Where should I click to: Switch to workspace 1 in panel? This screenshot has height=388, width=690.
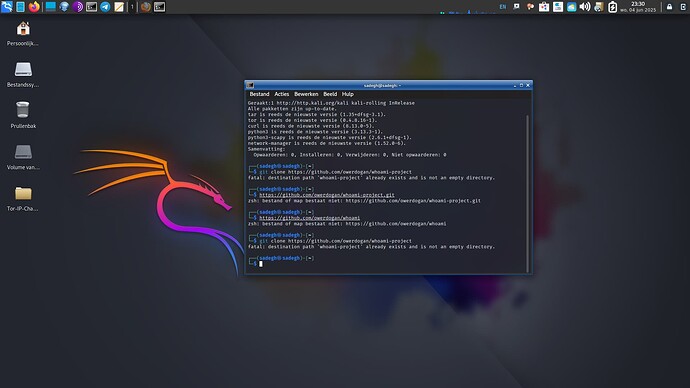click(132, 7)
